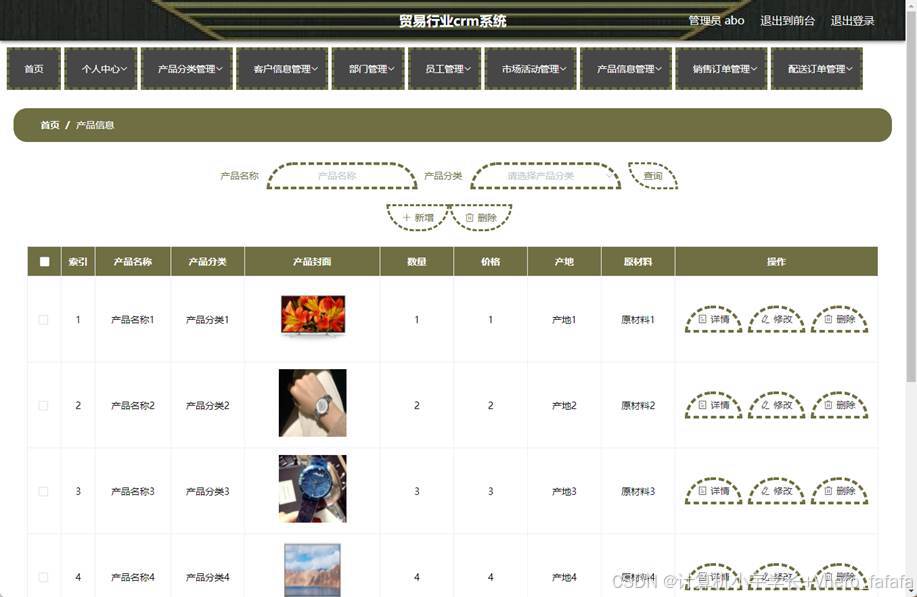Open the 首页 navigation menu item
This screenshot has width=917, height=597.
pos(34,69)
